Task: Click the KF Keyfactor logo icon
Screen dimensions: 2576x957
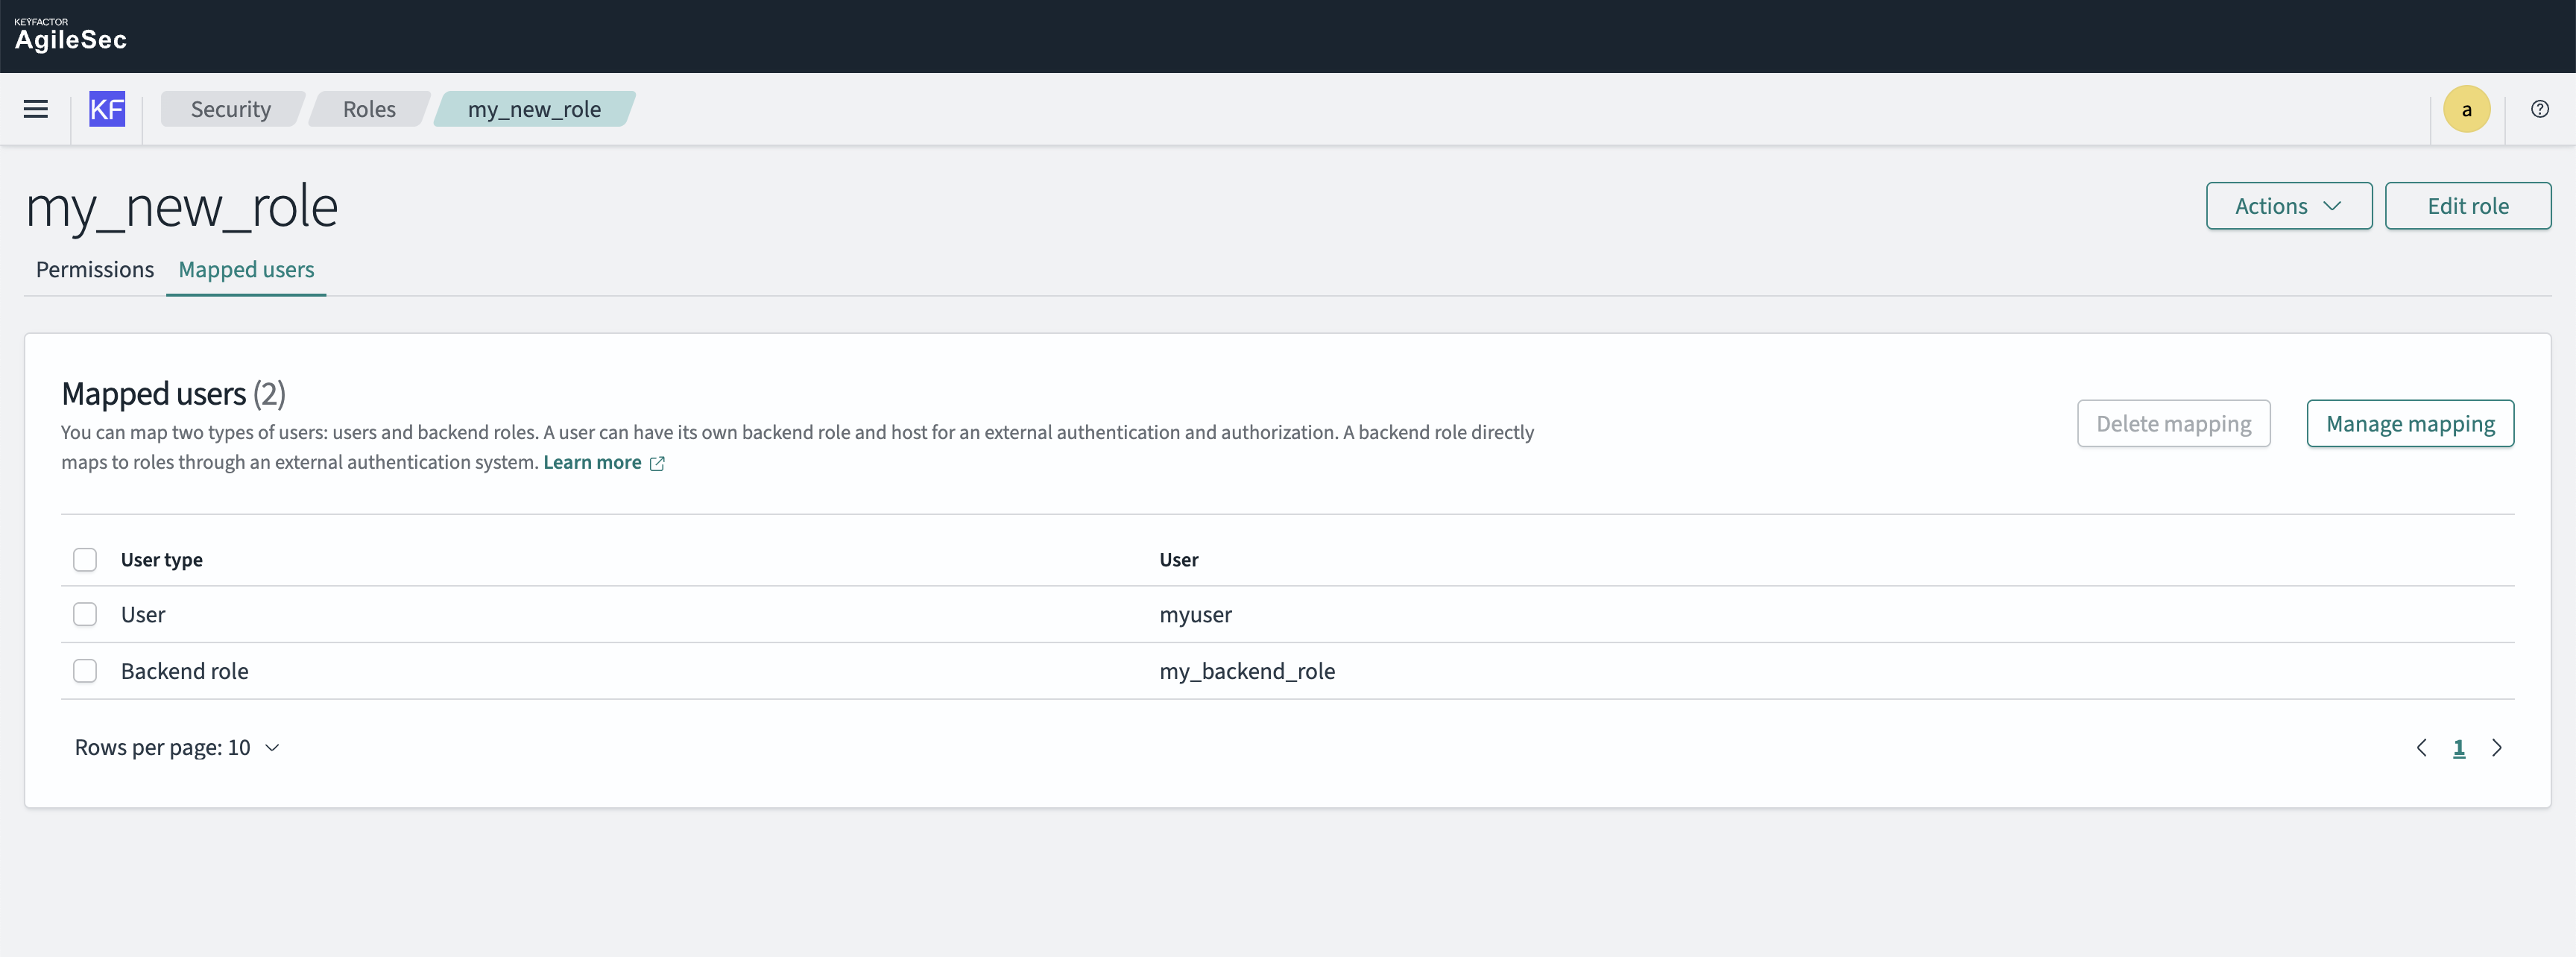Action: (107, 109)
